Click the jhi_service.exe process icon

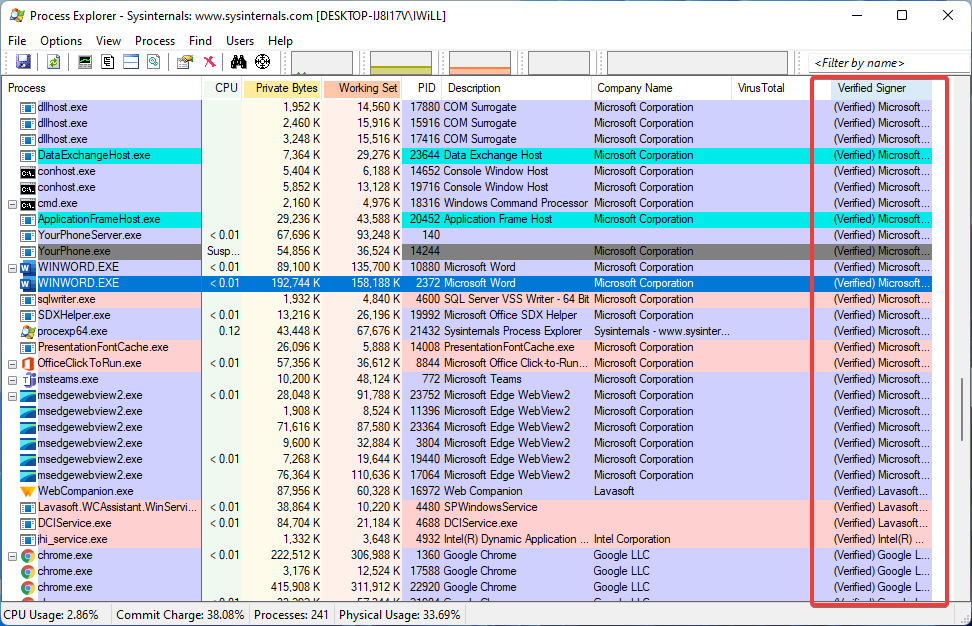click(27, 539)
